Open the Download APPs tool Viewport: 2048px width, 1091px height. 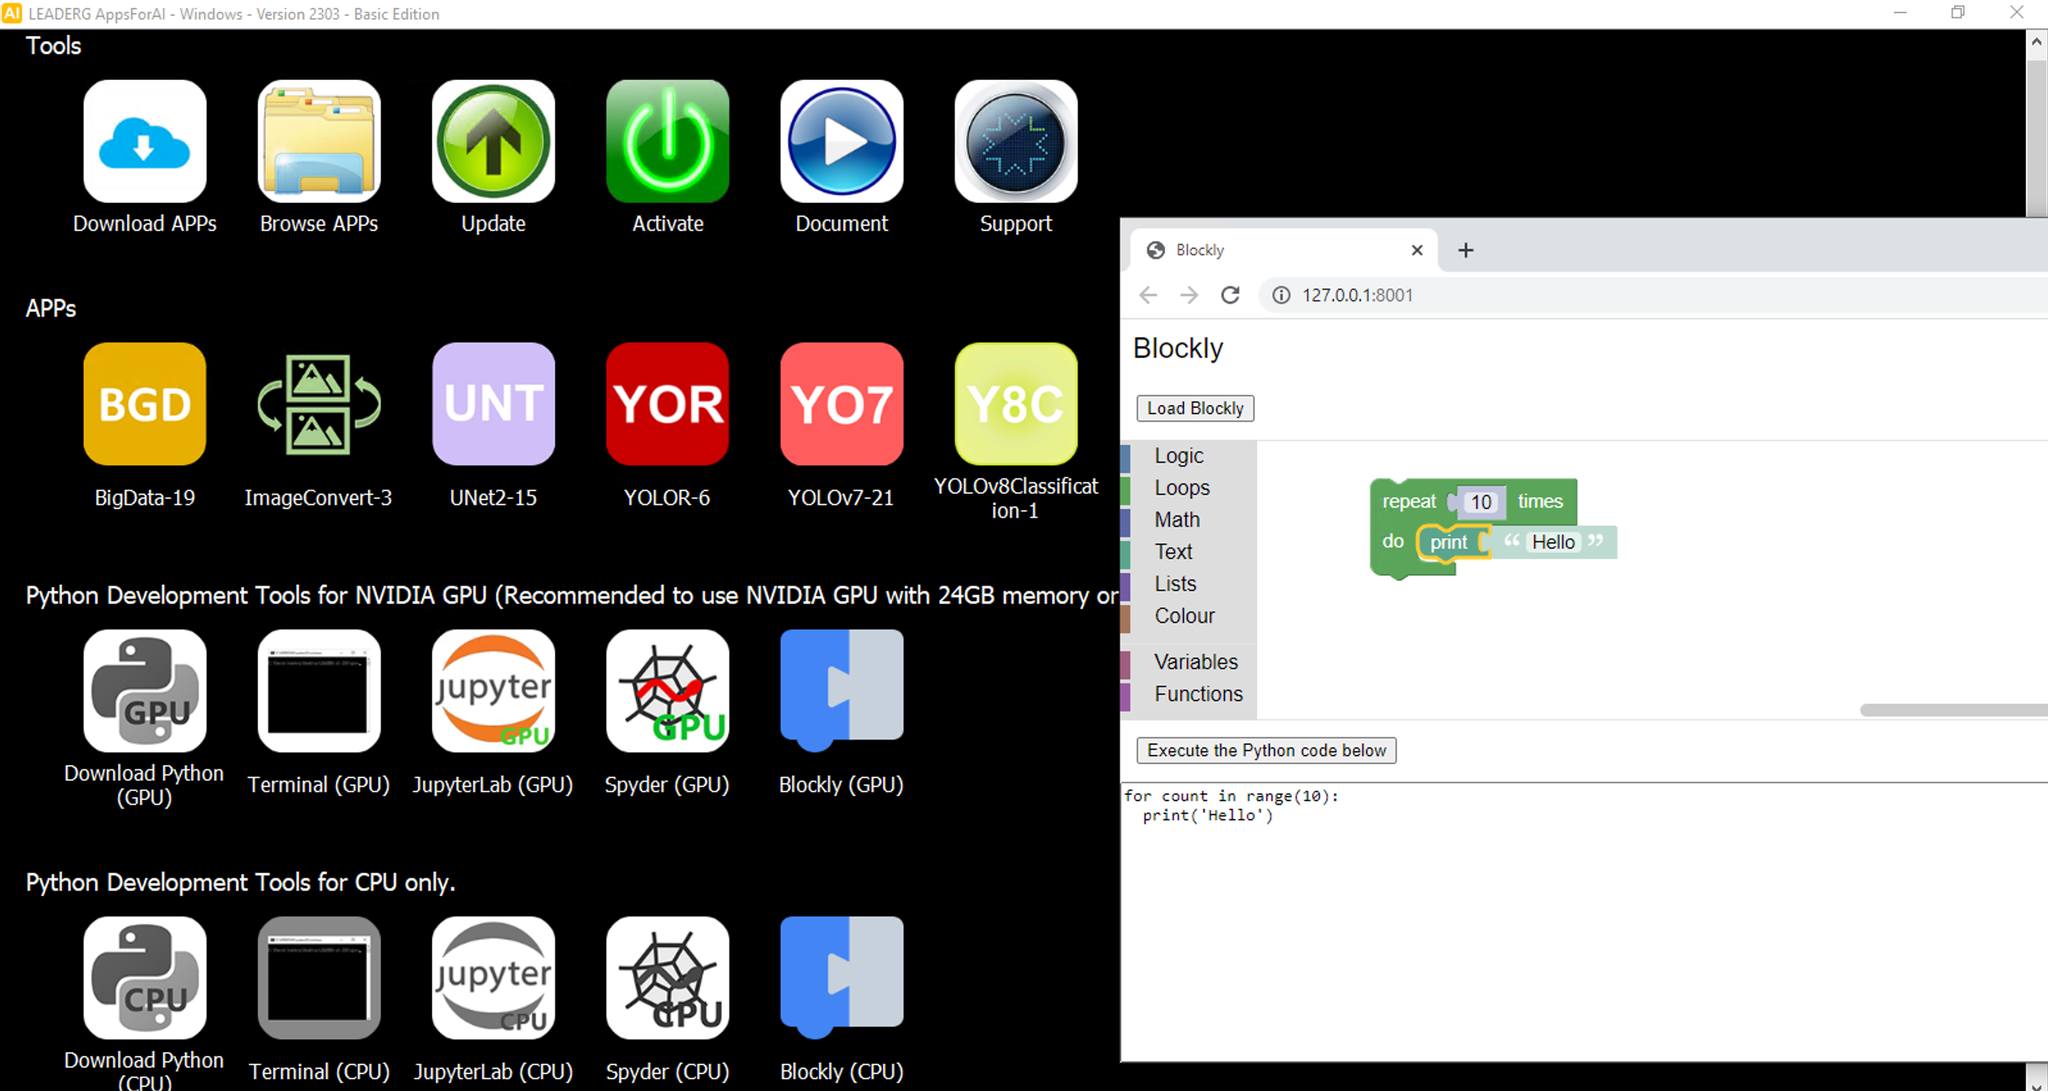pos(145,141)
